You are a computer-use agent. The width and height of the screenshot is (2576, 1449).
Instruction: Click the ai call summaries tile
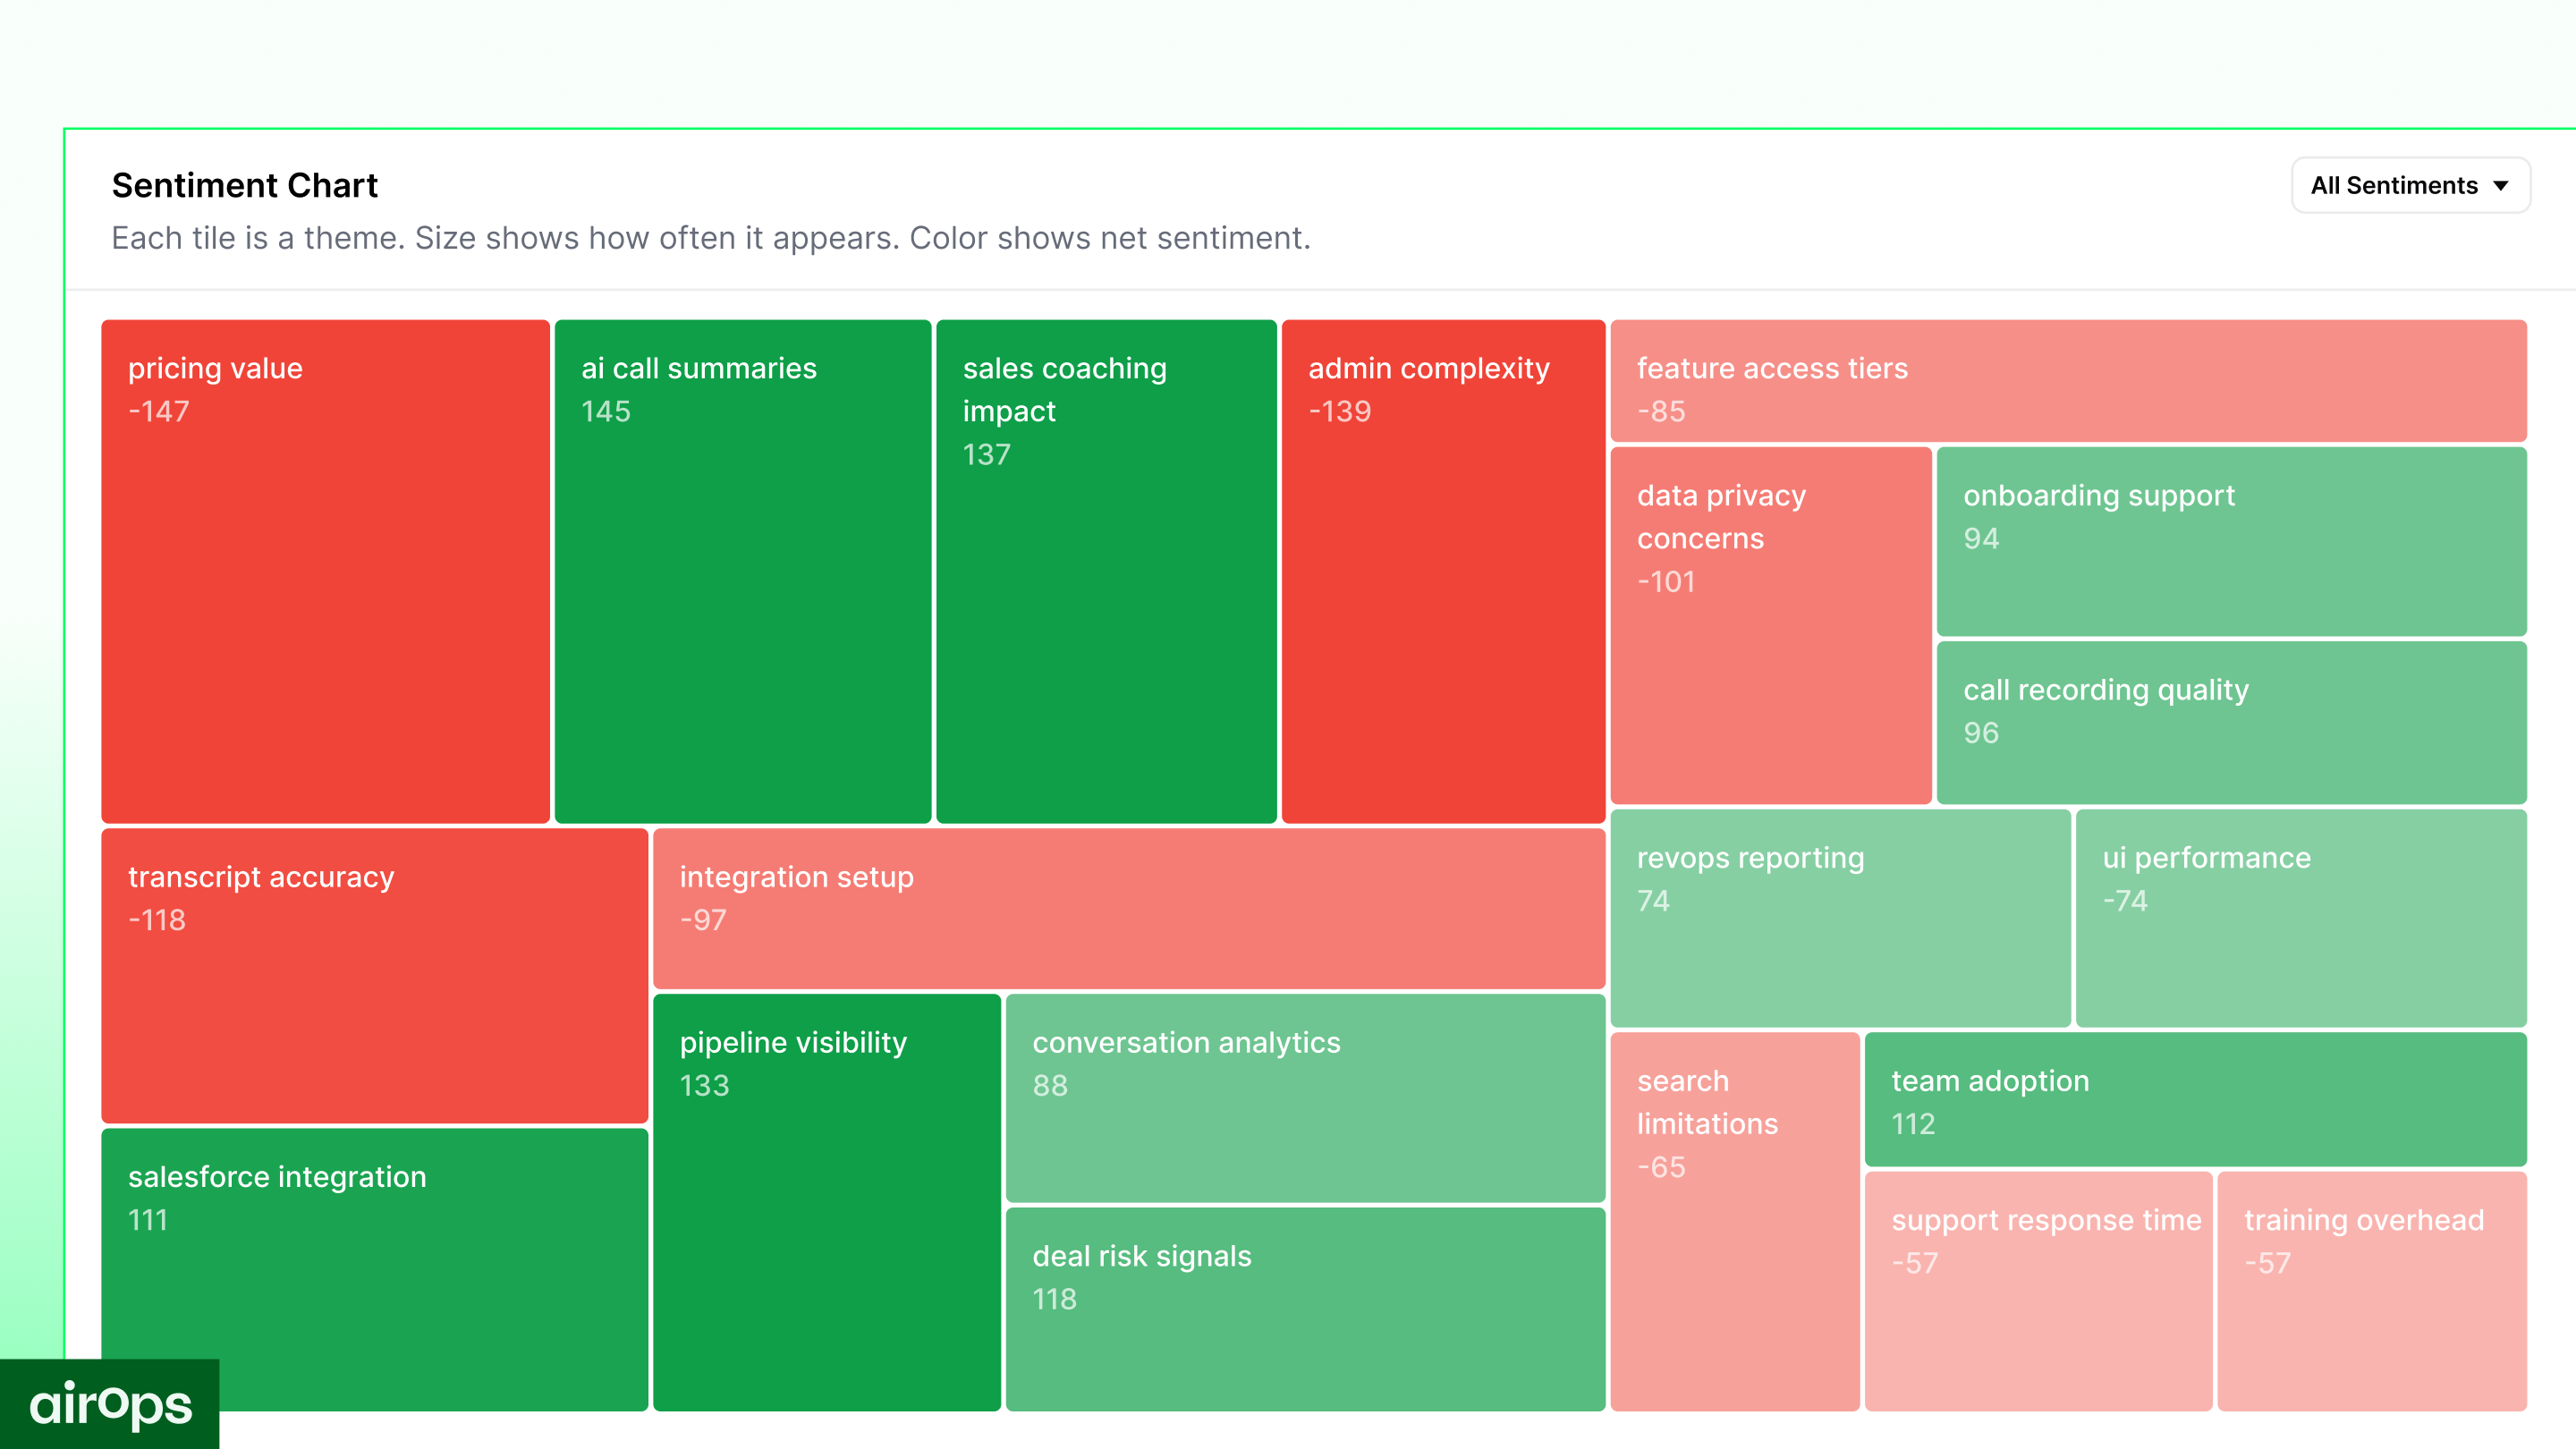tap(742, 570)
